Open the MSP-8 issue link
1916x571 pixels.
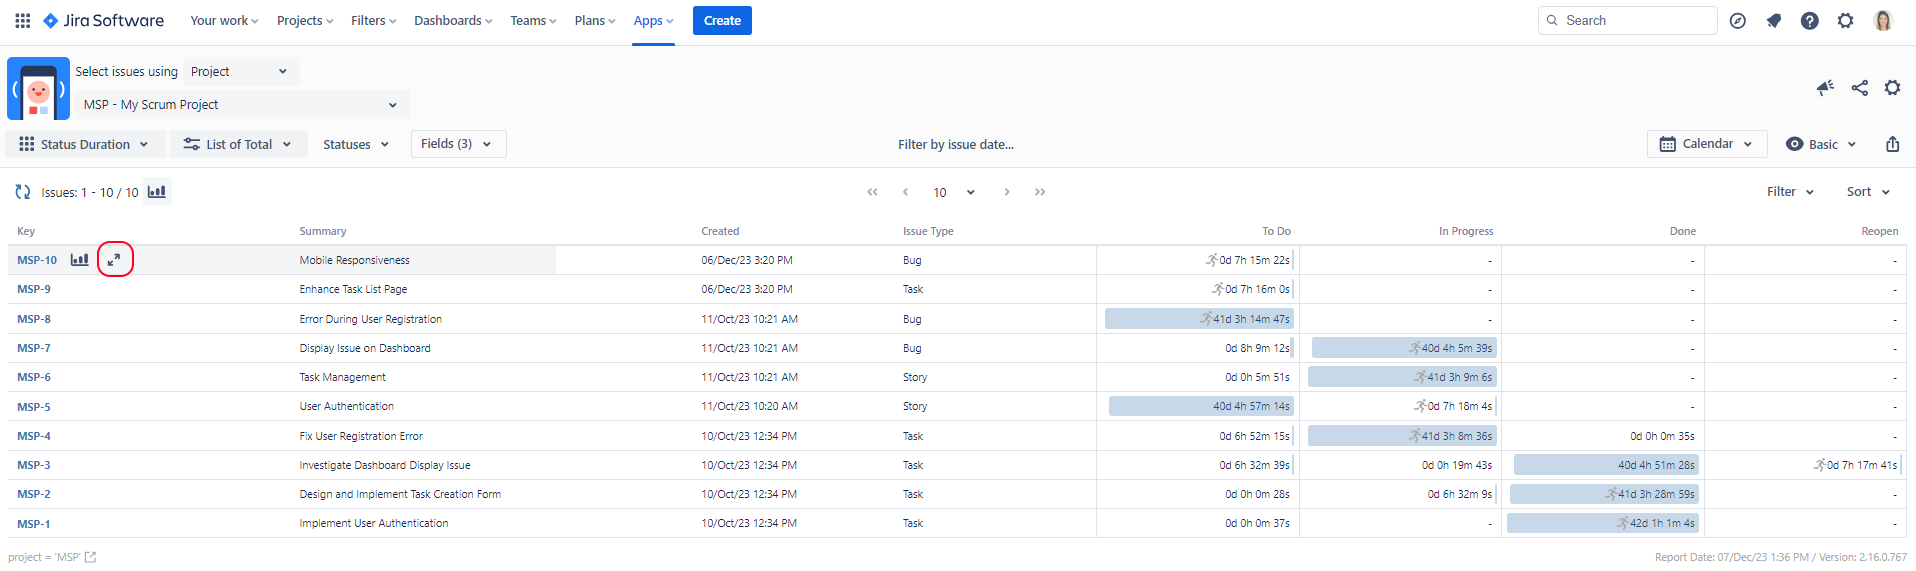coord(34,319)
